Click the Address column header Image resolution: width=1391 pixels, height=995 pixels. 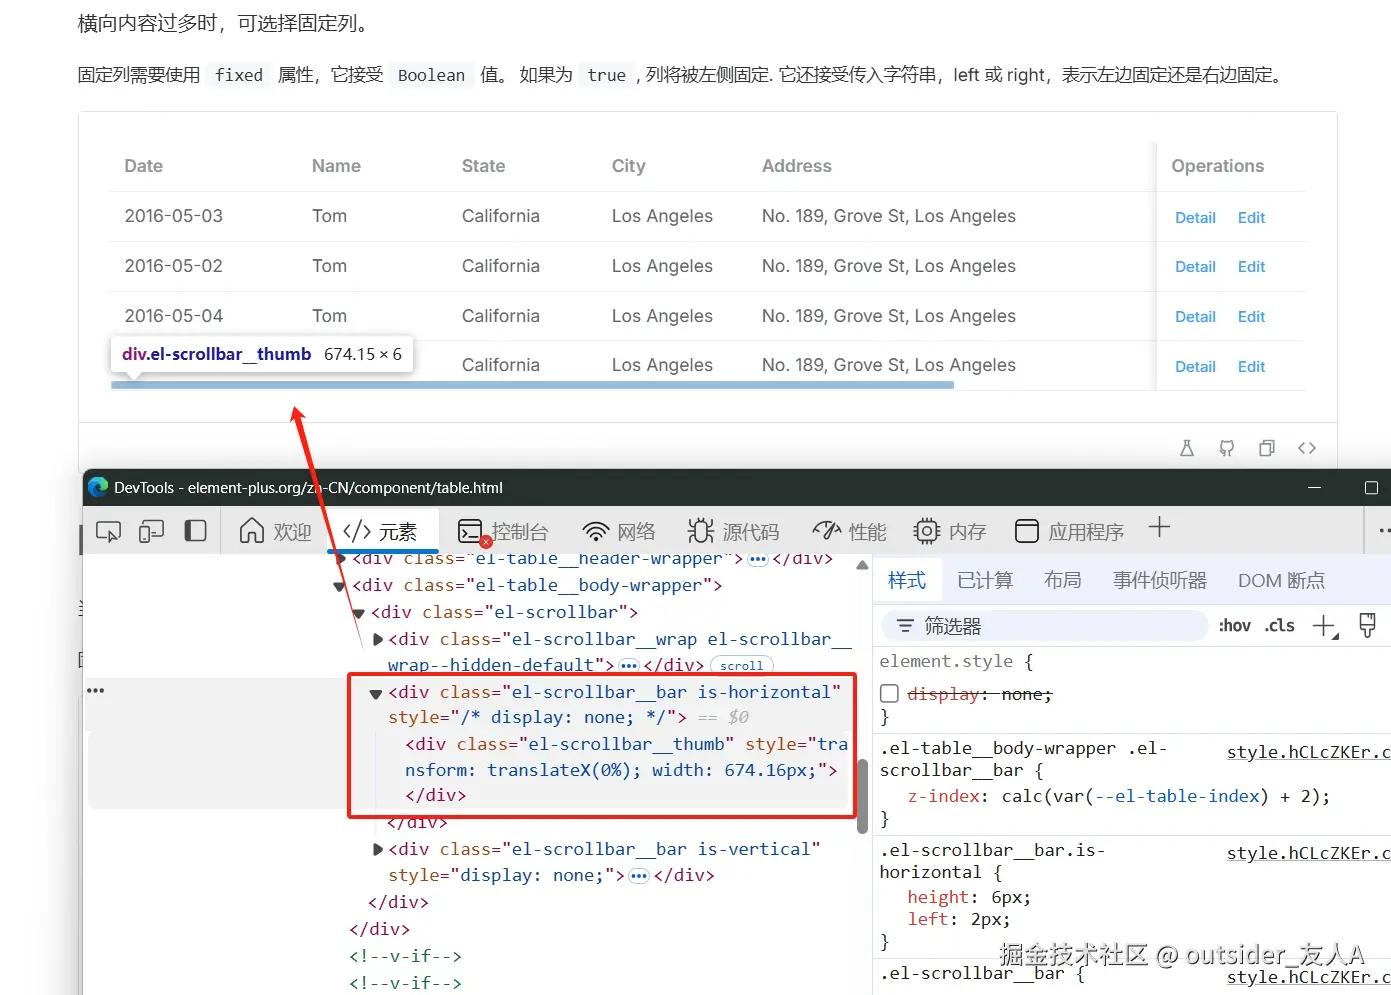coord(796,166)
